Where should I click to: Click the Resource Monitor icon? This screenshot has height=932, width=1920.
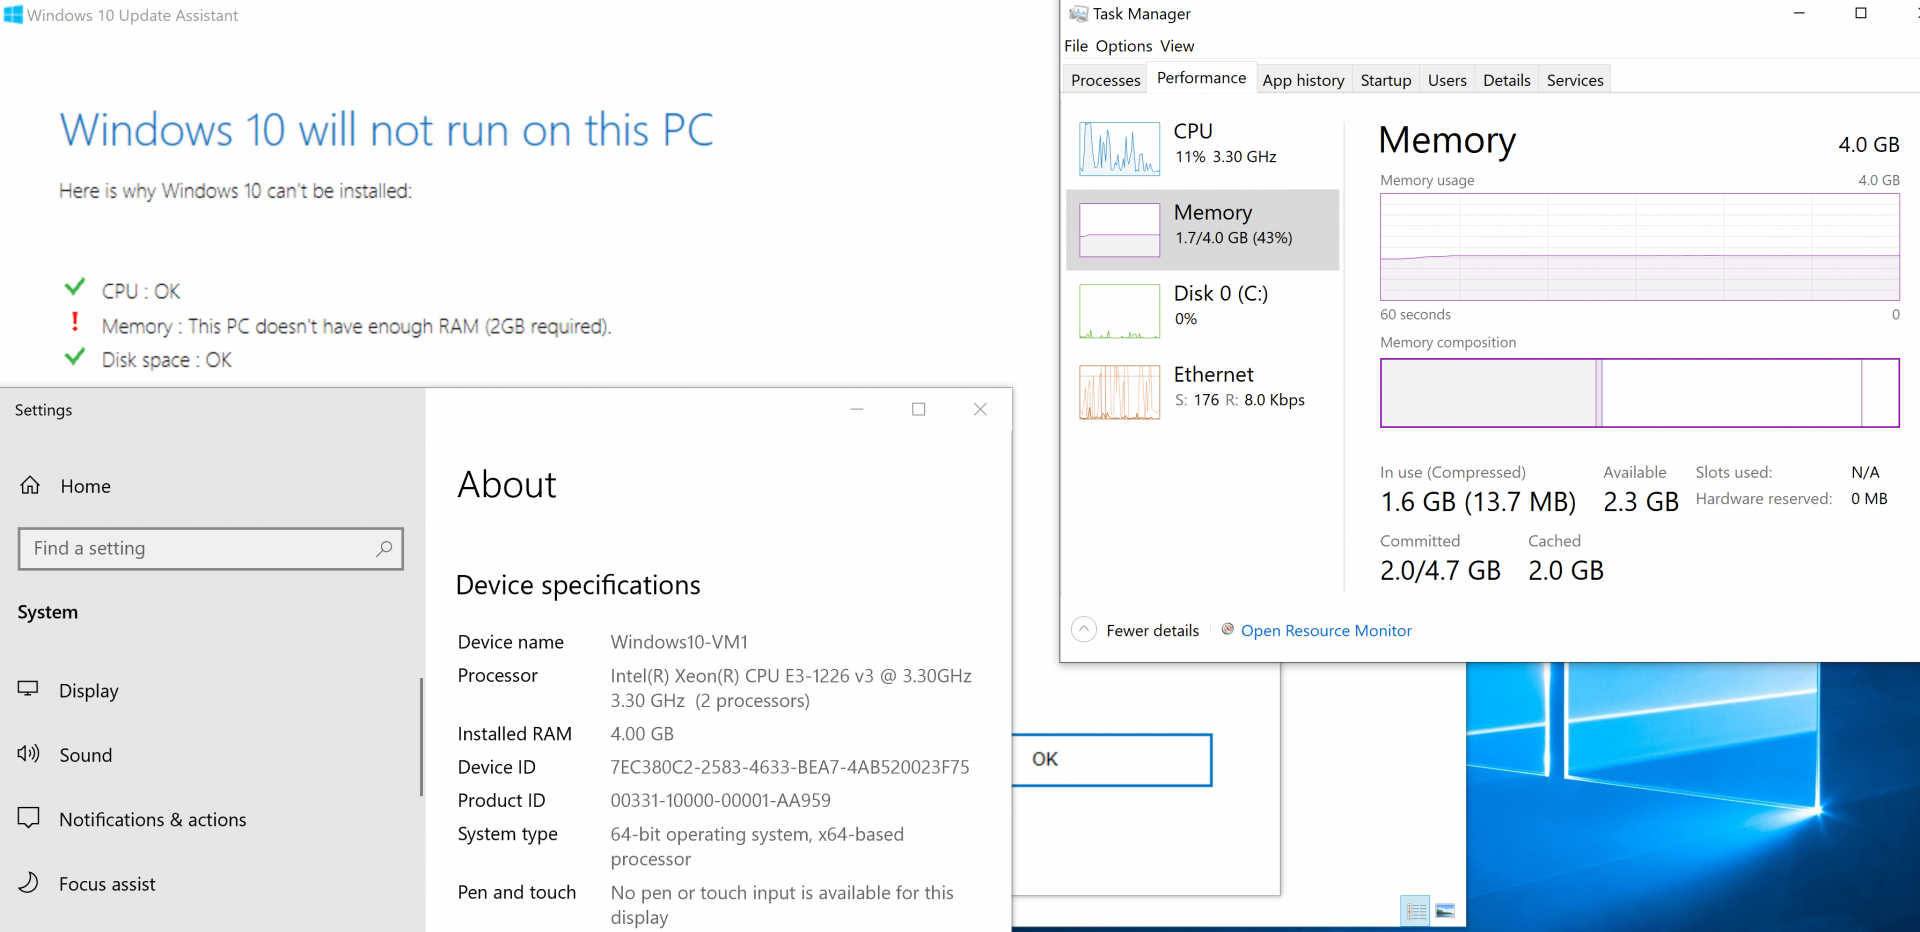tap(1228, 629)
